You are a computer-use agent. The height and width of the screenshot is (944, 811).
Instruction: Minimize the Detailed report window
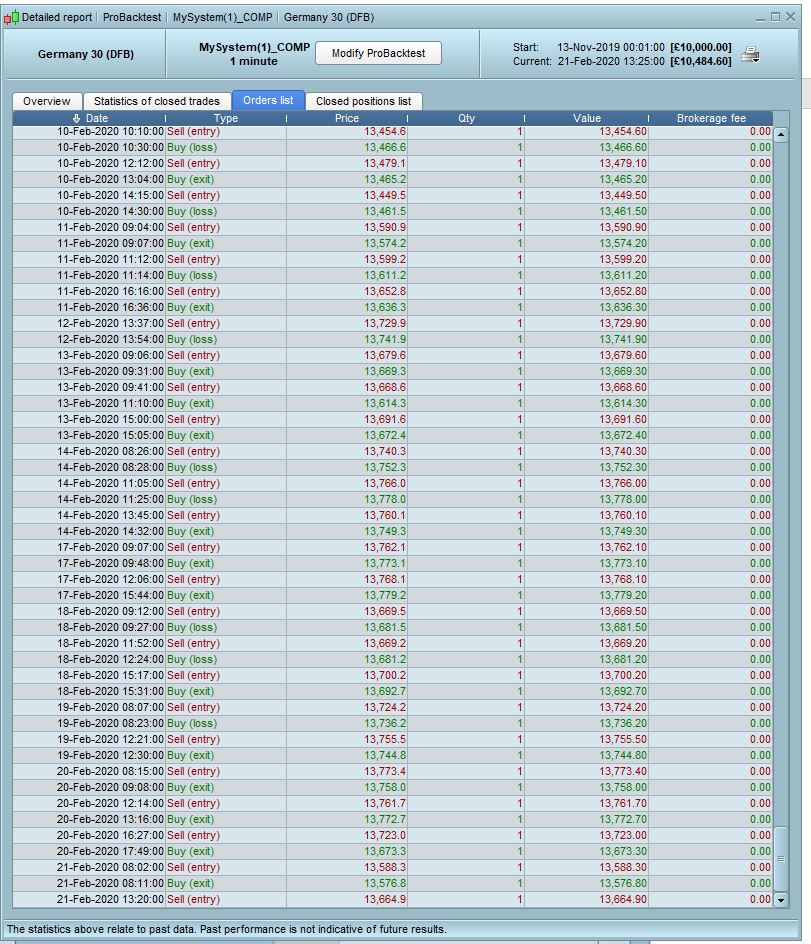(760, 17)
